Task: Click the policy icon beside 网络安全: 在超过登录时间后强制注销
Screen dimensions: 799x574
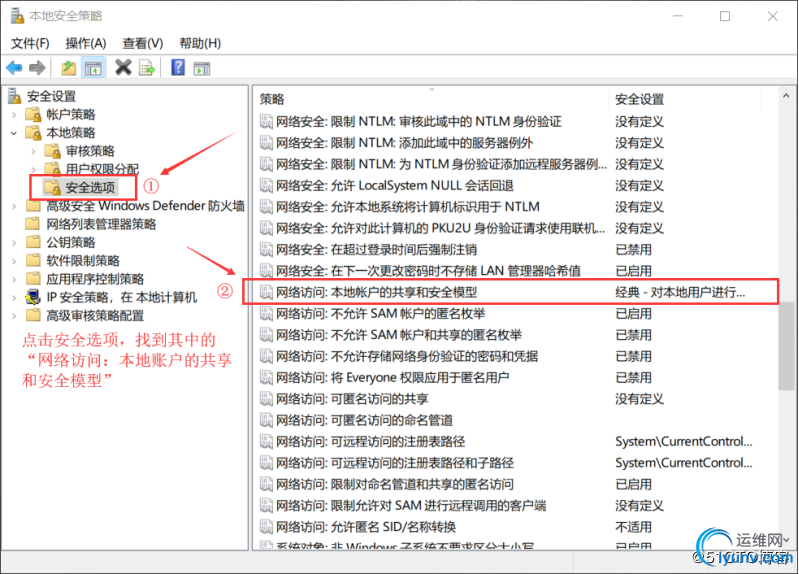Action: click(x=266, y=249)
